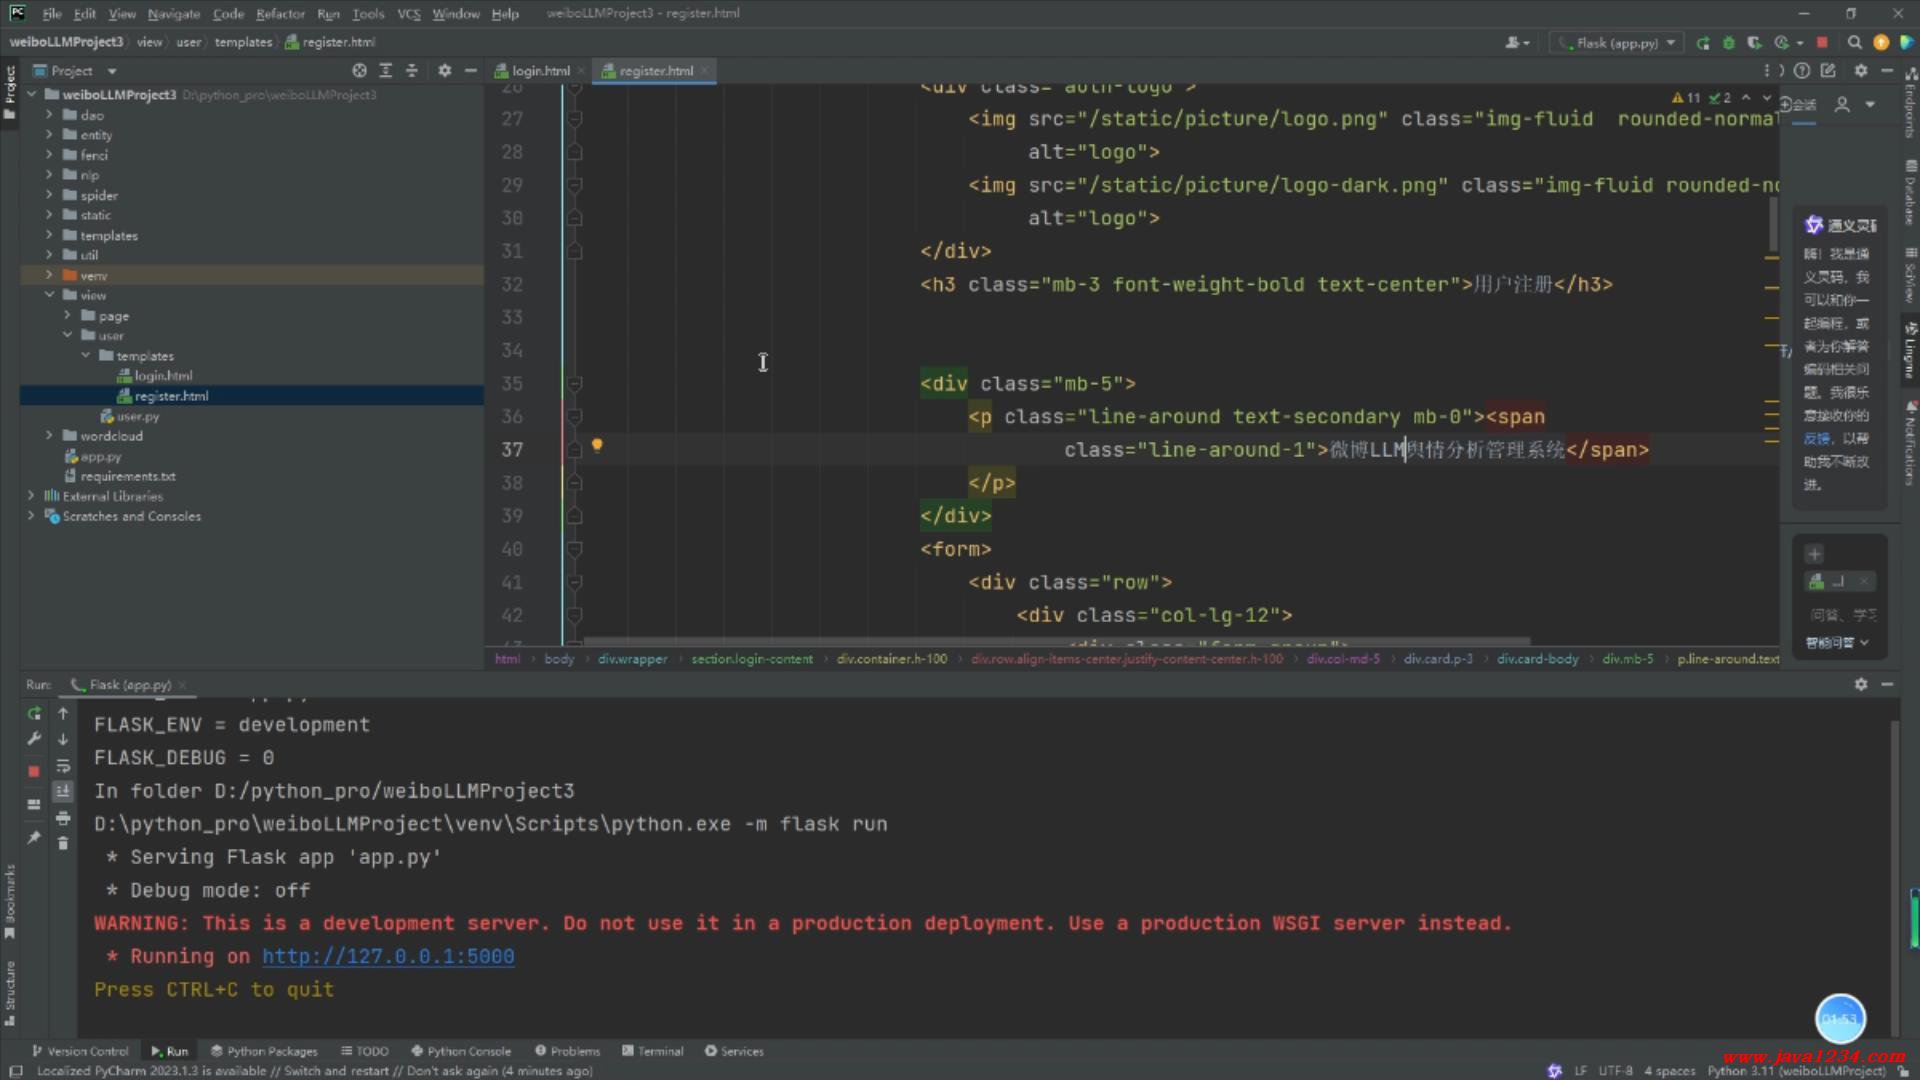
Task: Click Select Opened File target icon in Project panel
Action: tap(359, 71)
